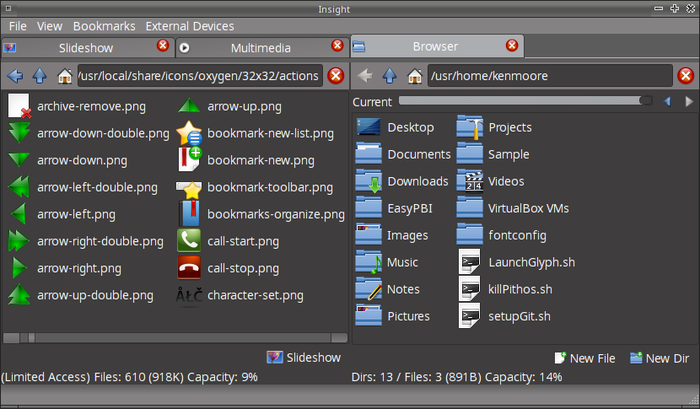Viewport: 700px width, 409px height.
Task: Click the next snapshot arrow next to slider
Action: coord(687,101)
